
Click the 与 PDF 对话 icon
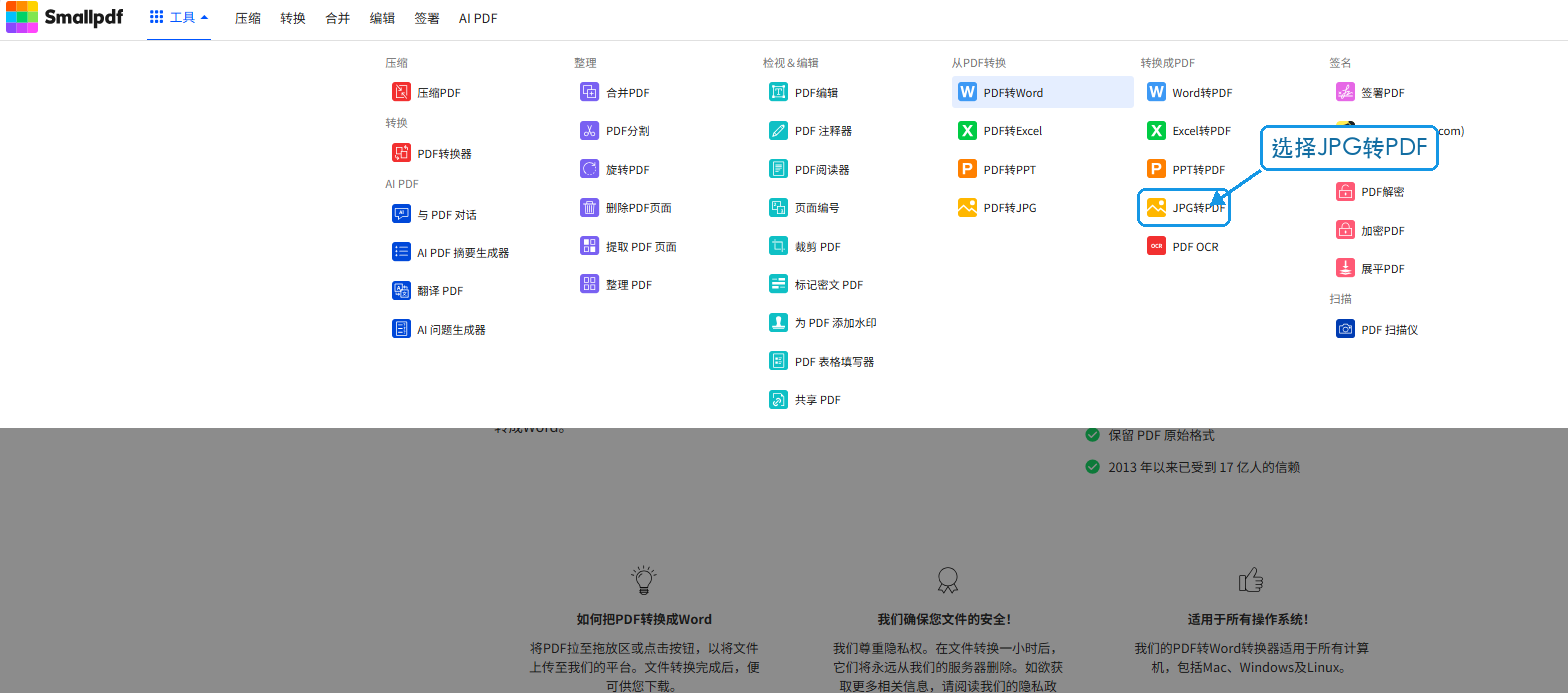[x=401, y=214]
